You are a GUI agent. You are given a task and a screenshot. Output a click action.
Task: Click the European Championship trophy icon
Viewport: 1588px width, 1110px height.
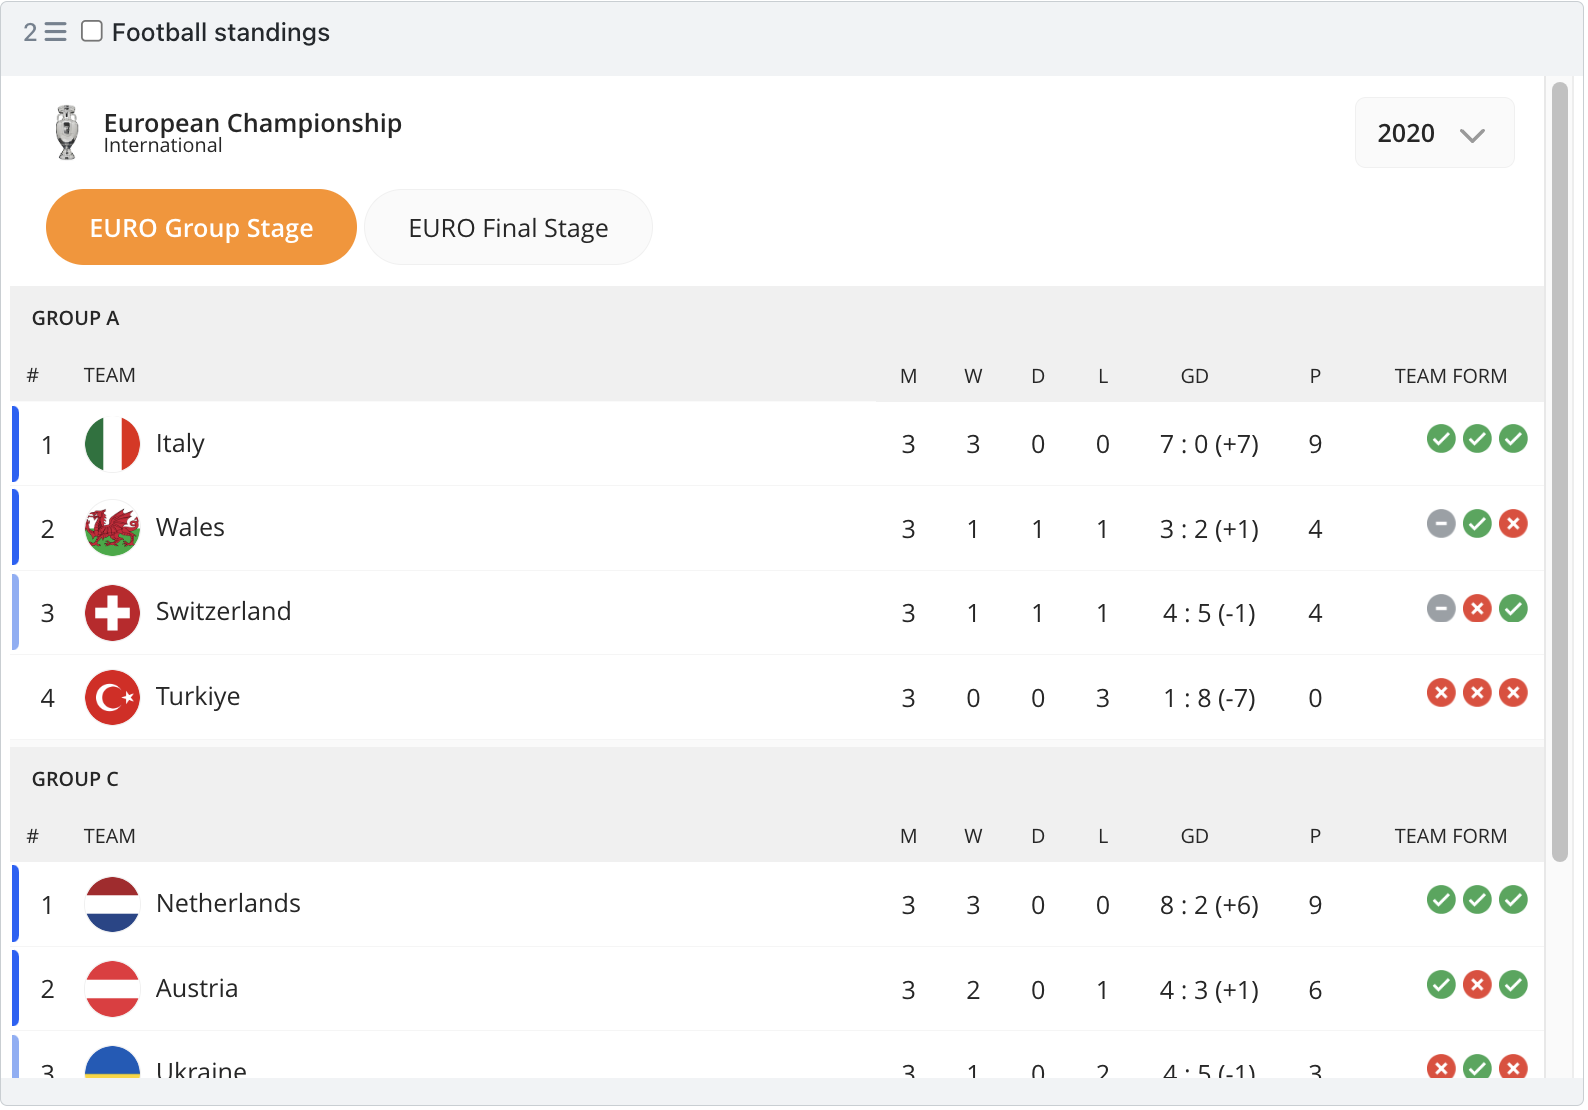pos(67,132)
